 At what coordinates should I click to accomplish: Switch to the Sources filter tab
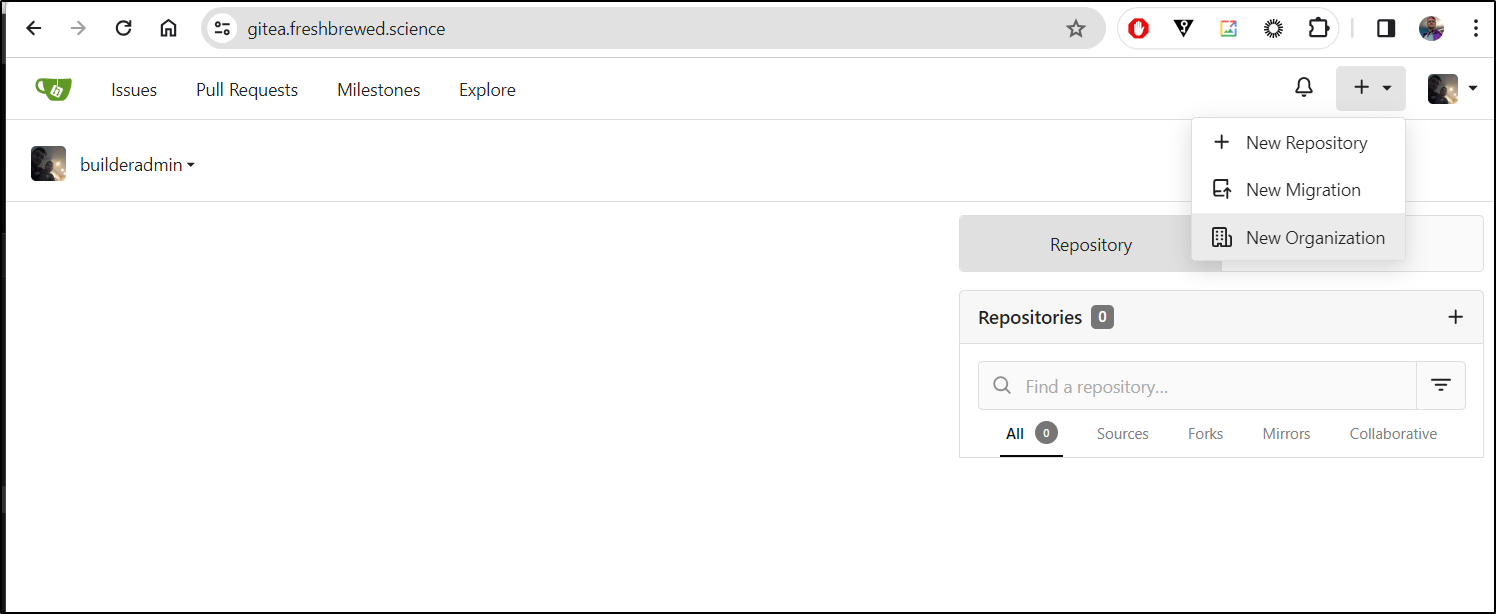(x=1122, y=434)
